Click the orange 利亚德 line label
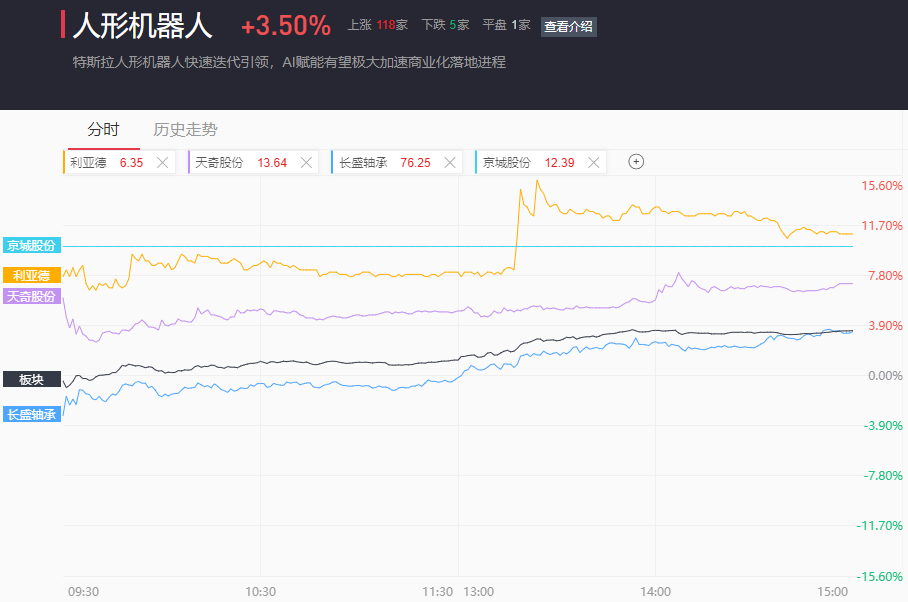The image size is (908, 602). pyautogui.click(x=31, y=275)
